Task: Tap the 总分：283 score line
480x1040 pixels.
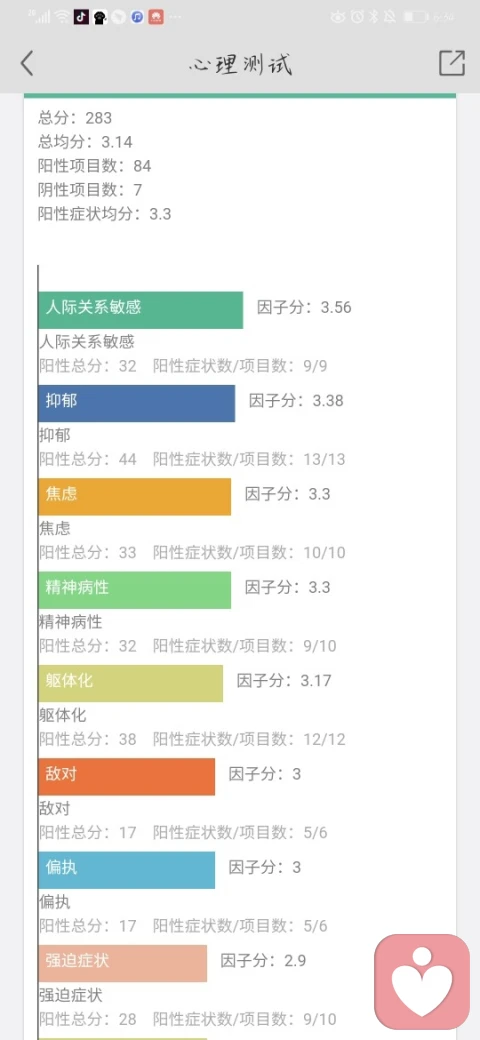Action: tap(75, 118)
